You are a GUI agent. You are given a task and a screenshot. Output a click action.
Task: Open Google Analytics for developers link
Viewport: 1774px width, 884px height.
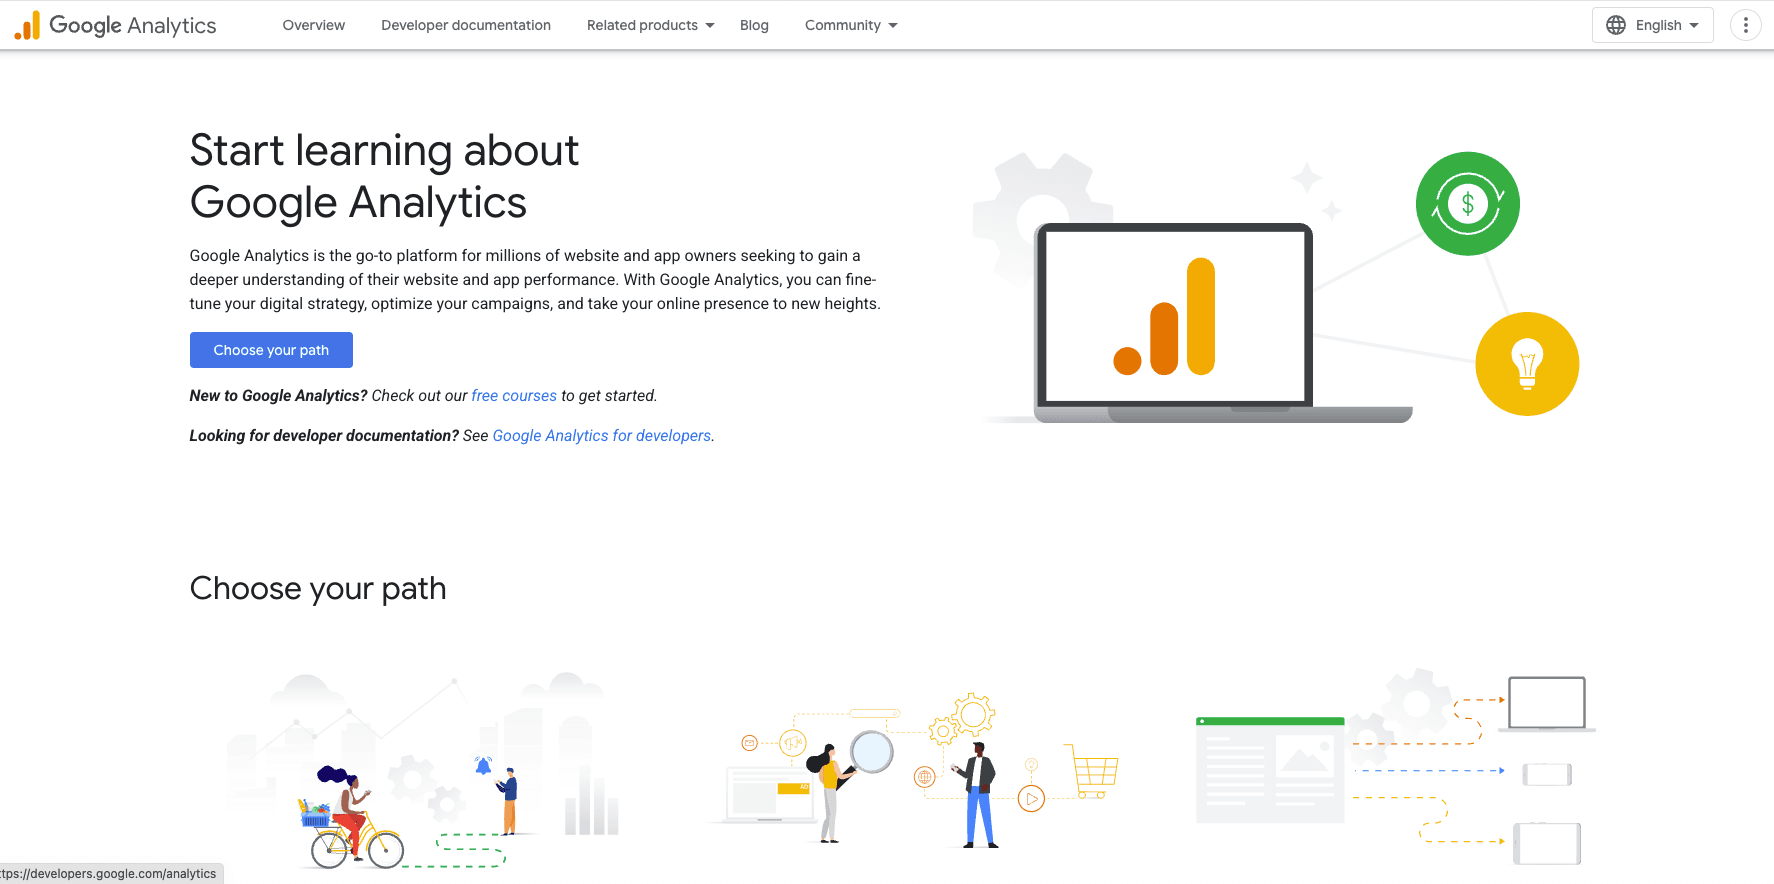click(x=602, y=436)
